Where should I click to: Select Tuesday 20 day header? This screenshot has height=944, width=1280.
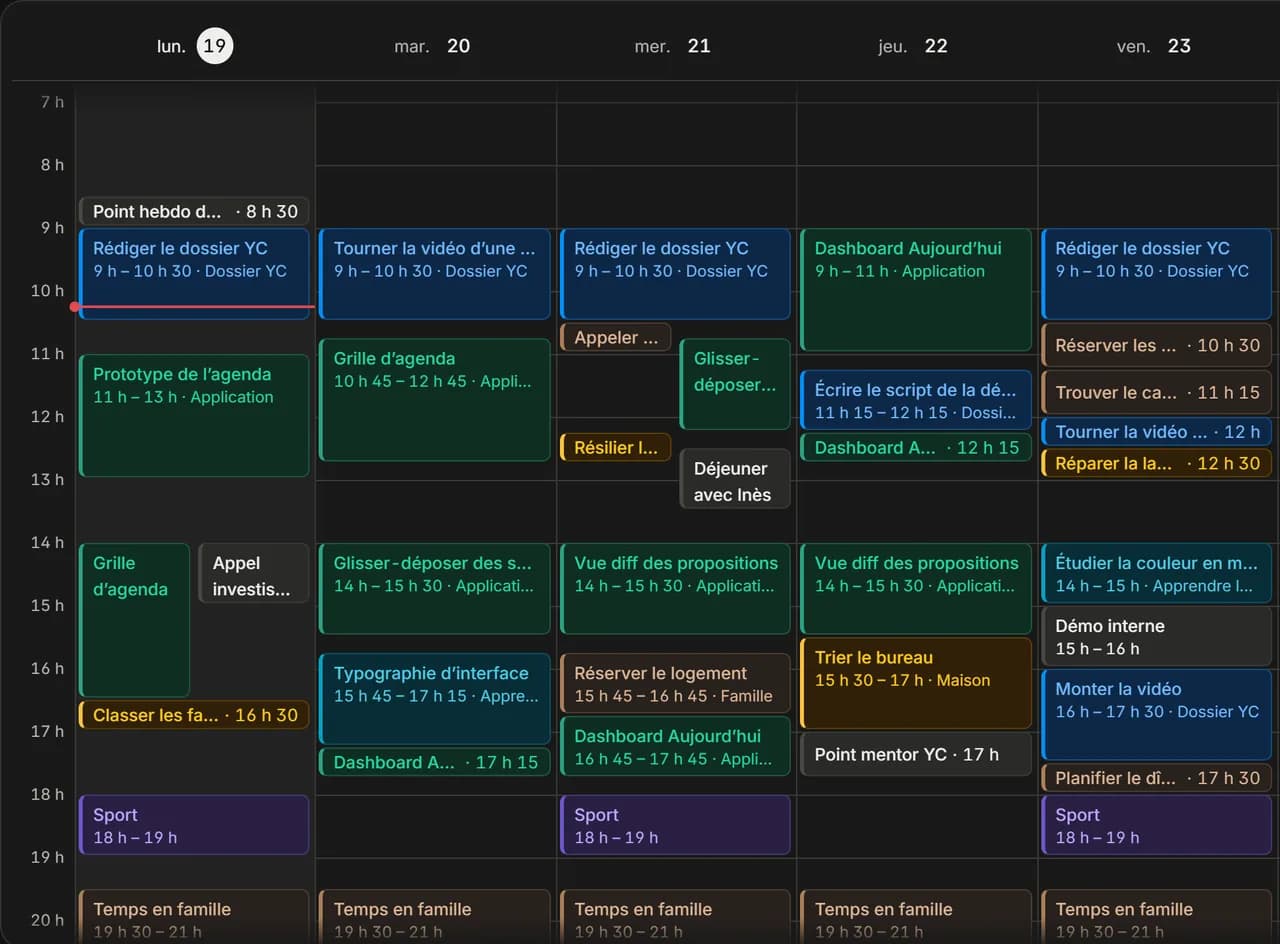tap(432, 46)
